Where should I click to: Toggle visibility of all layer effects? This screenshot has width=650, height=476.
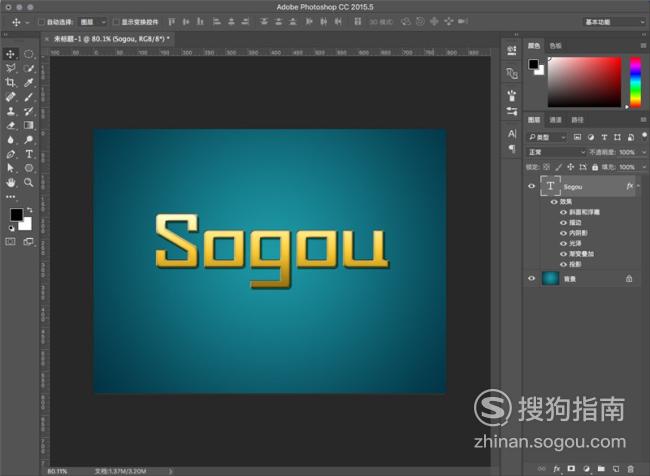click(554, 202)
